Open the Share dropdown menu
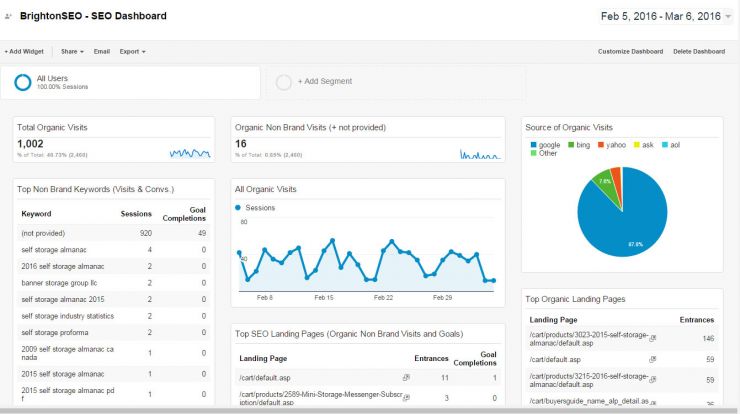 tap(72, 51)
